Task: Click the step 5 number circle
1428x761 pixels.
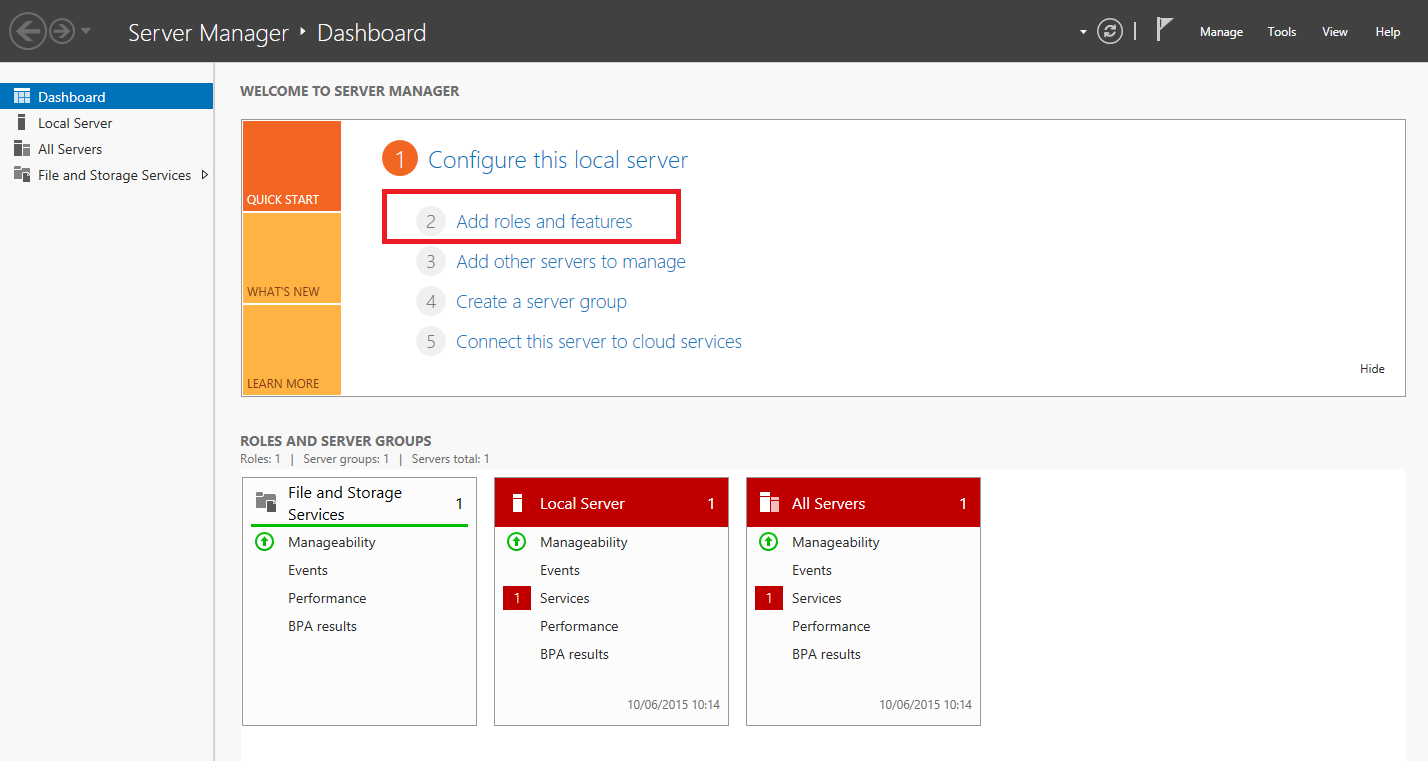Action: 431,342
